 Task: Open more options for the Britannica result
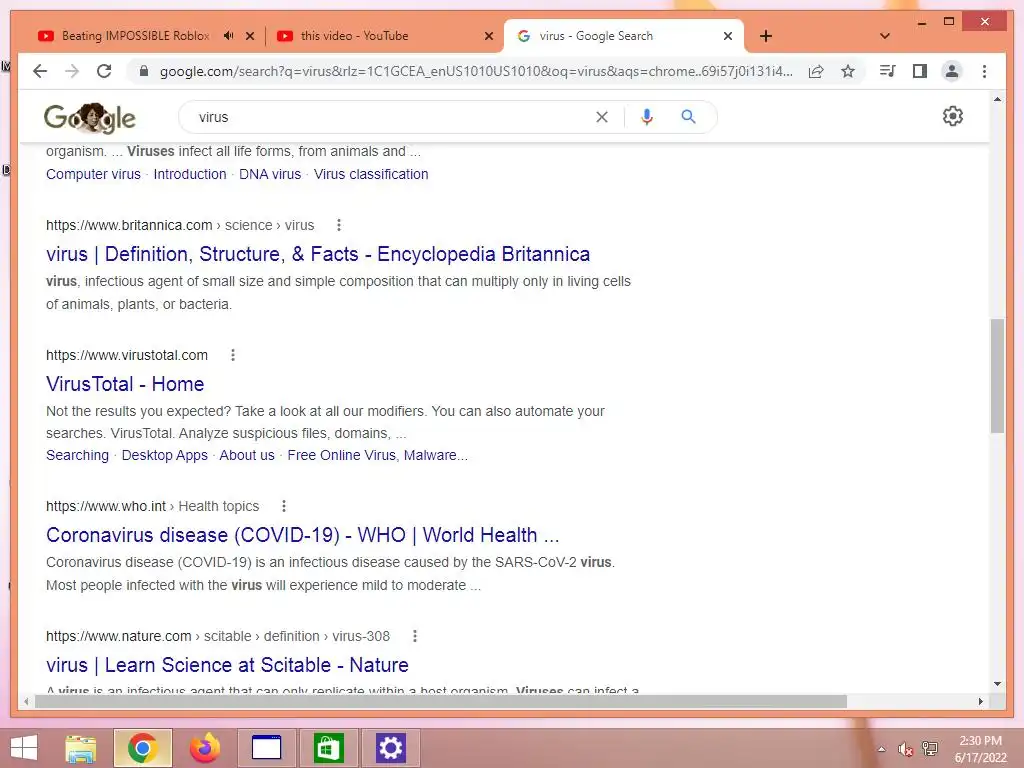coord(338,225)
